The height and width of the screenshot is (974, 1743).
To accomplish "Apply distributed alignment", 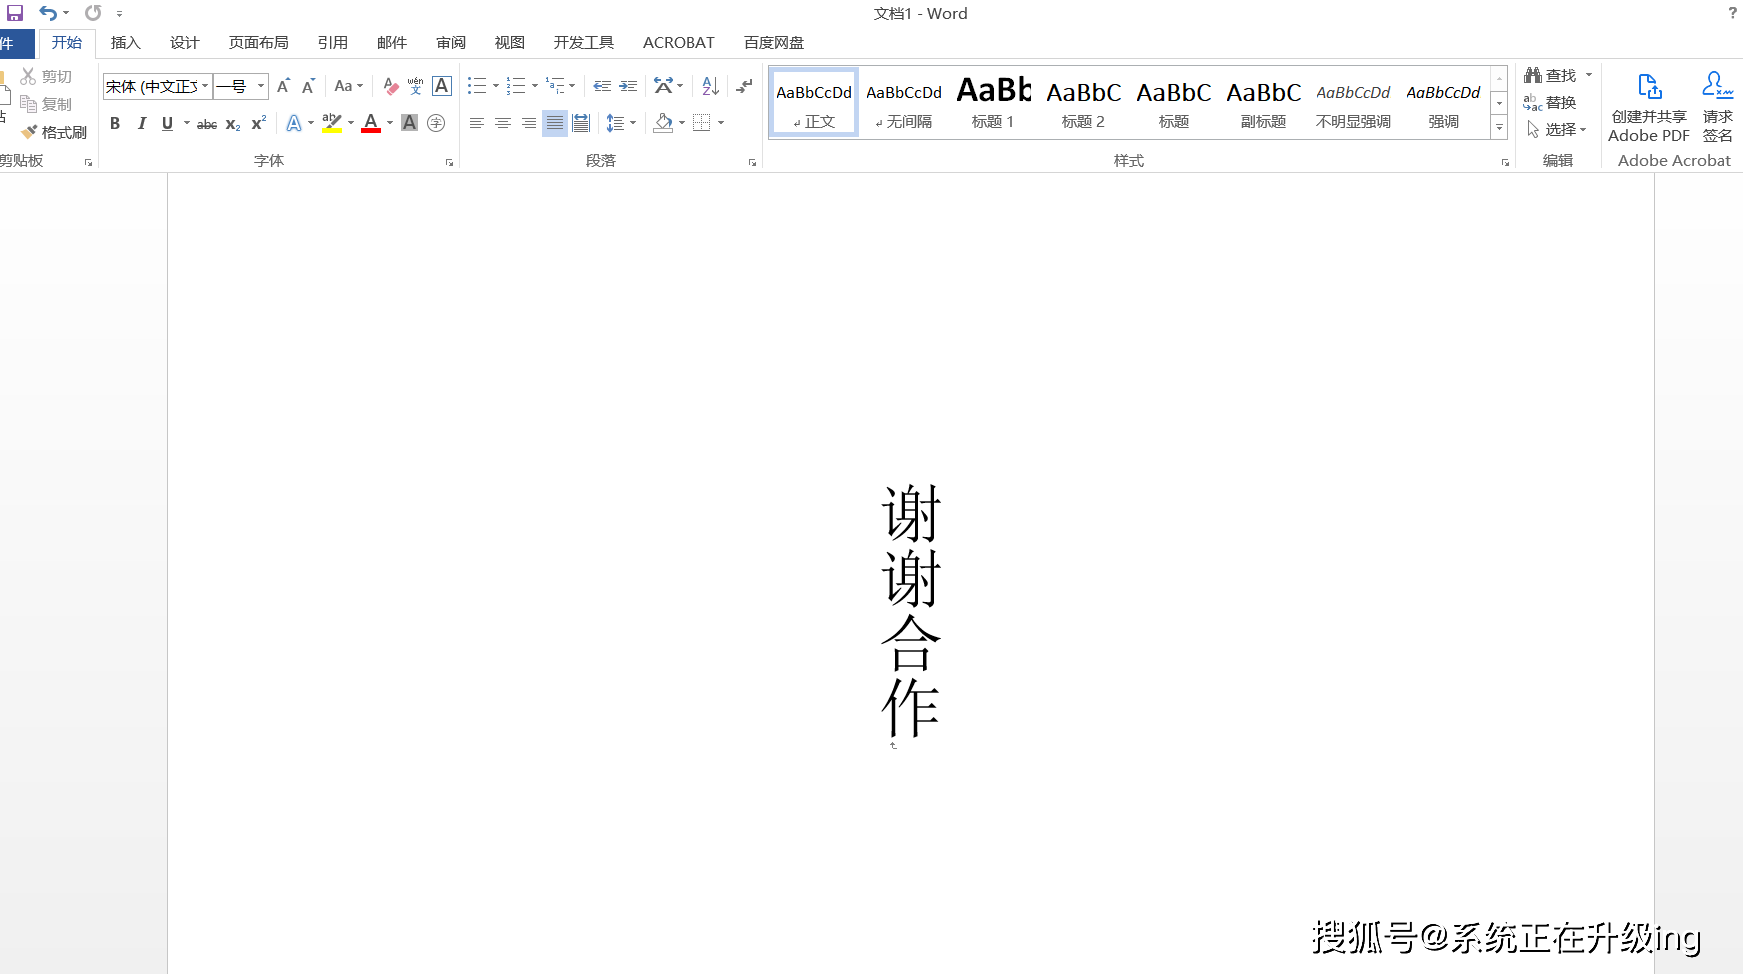I will point(581,123).
